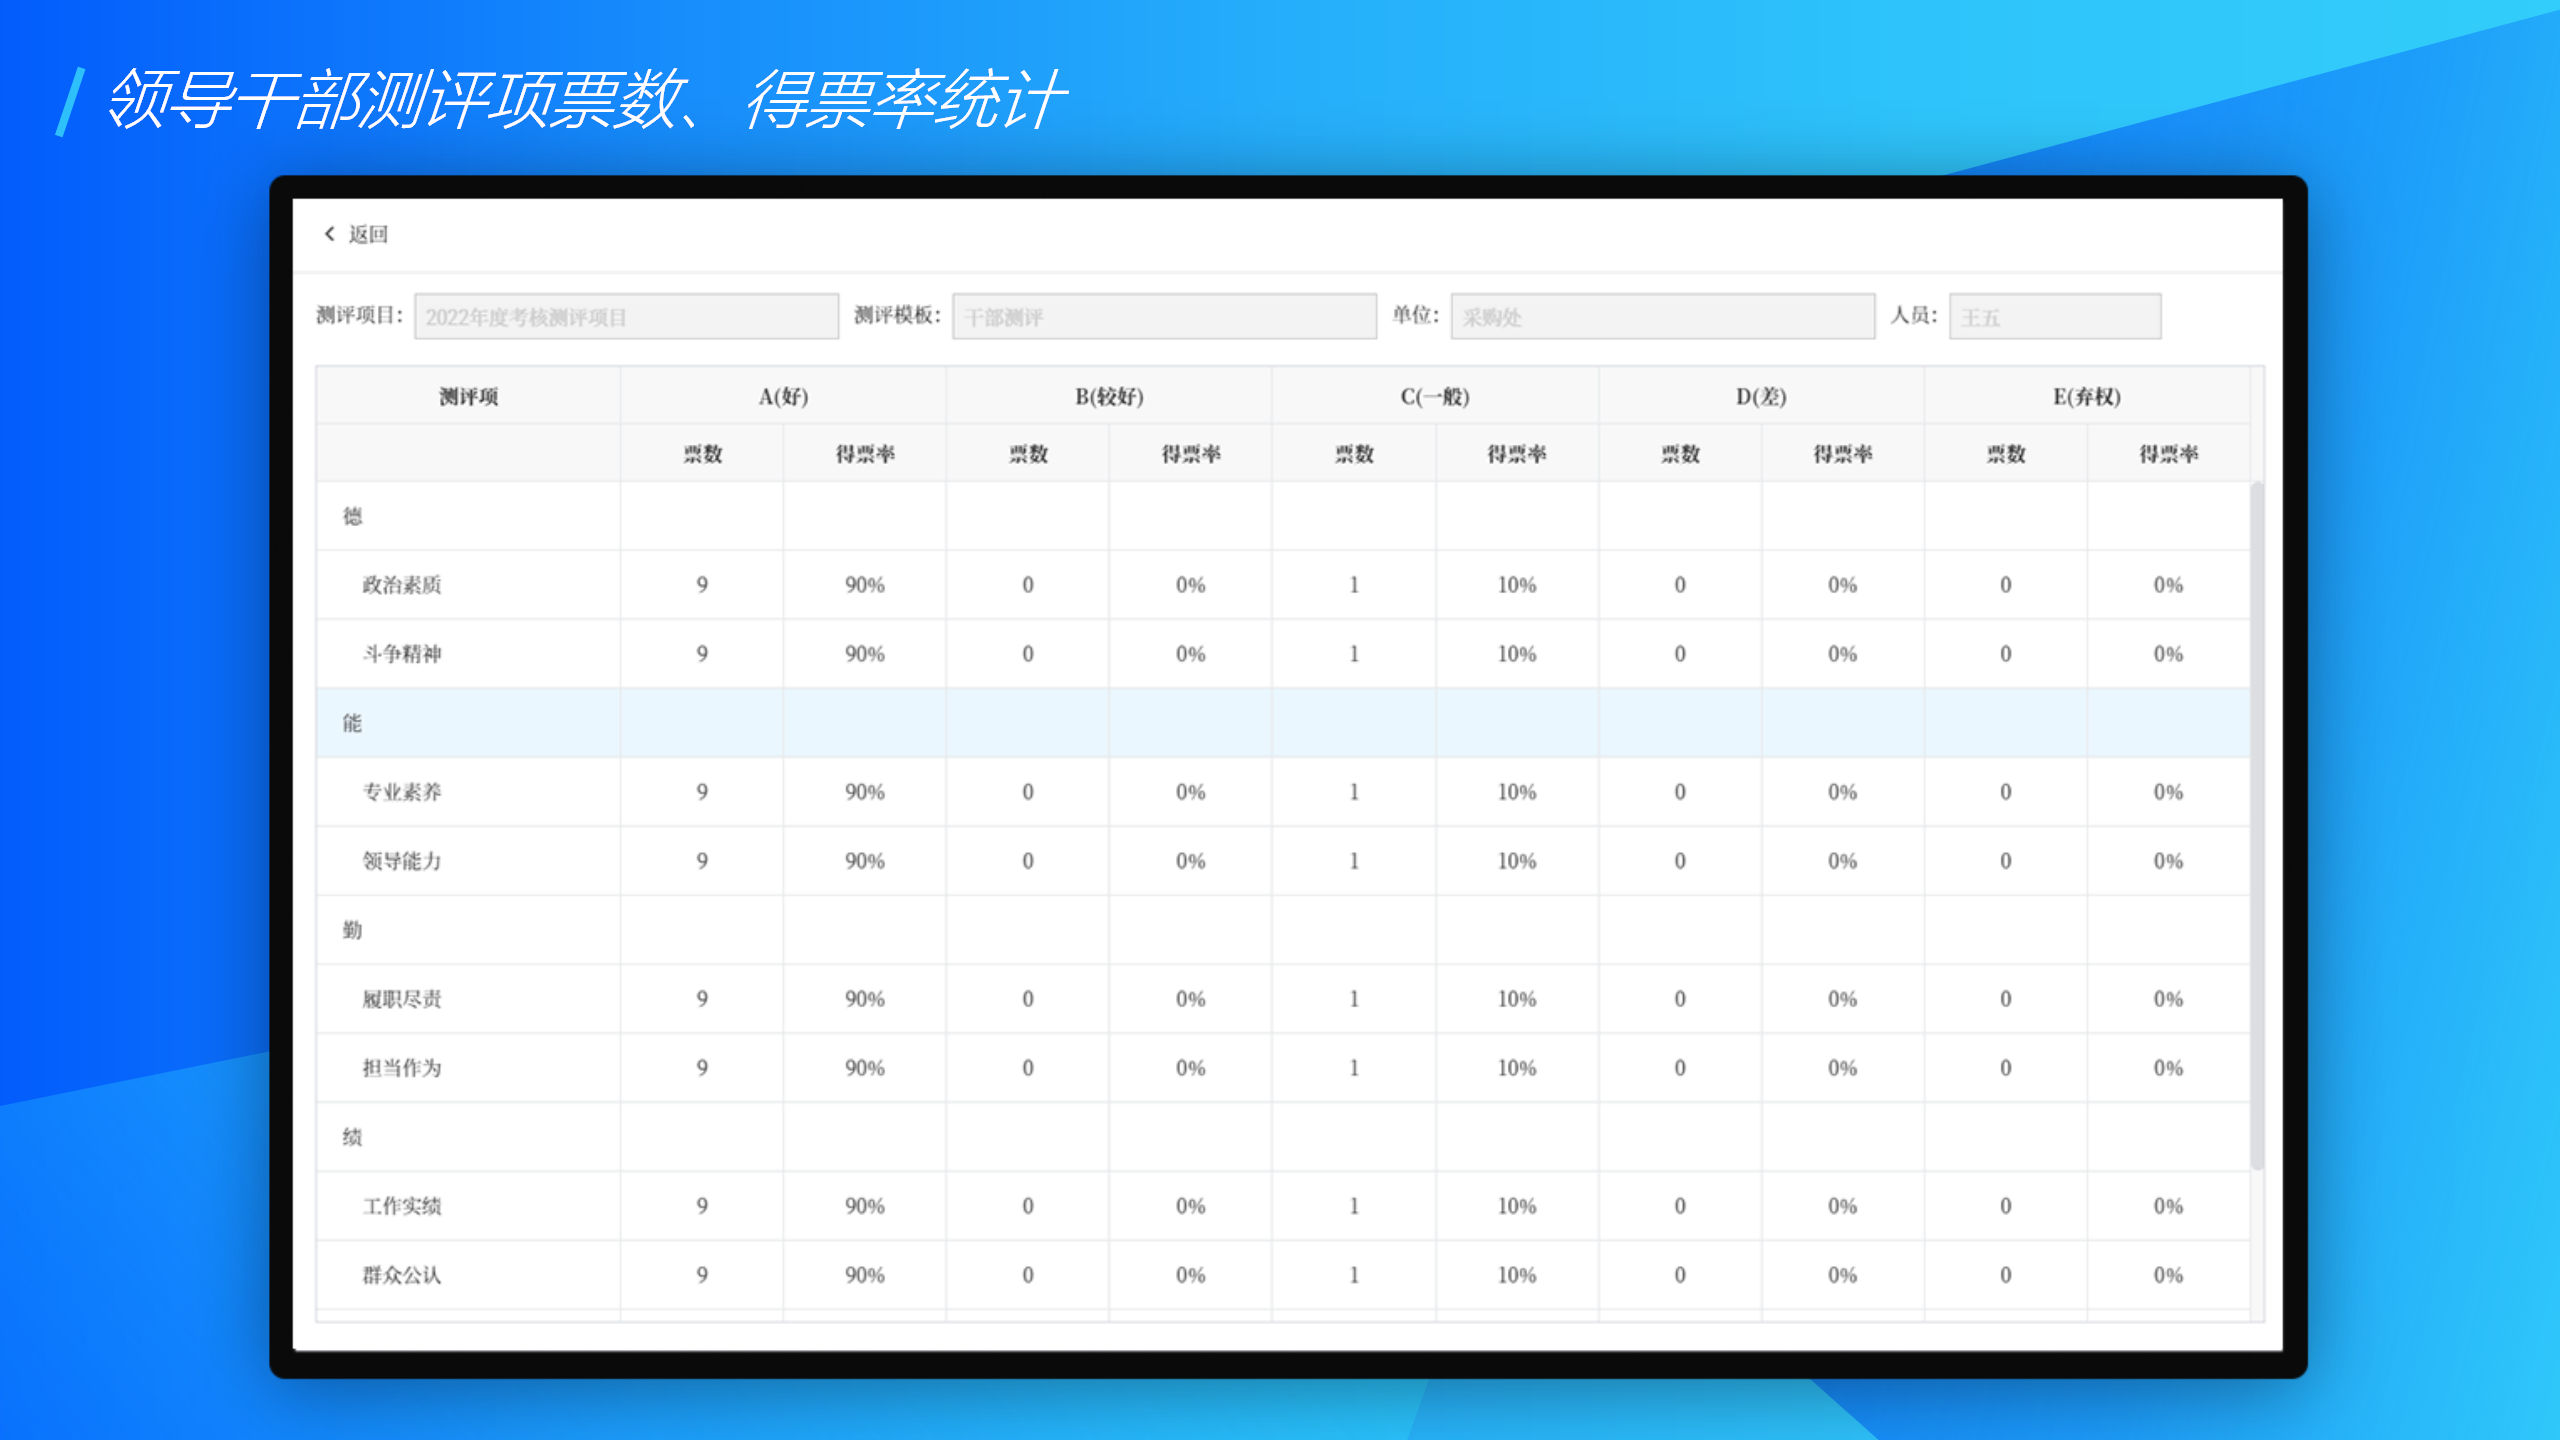Click the 领导能力 row label

(401, 861)
